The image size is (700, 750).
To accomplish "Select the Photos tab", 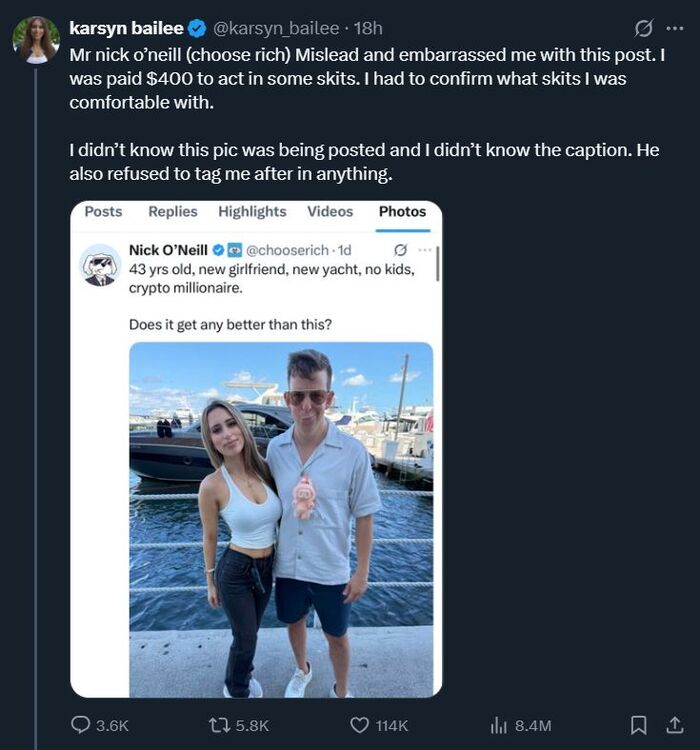I will [402, 211].
